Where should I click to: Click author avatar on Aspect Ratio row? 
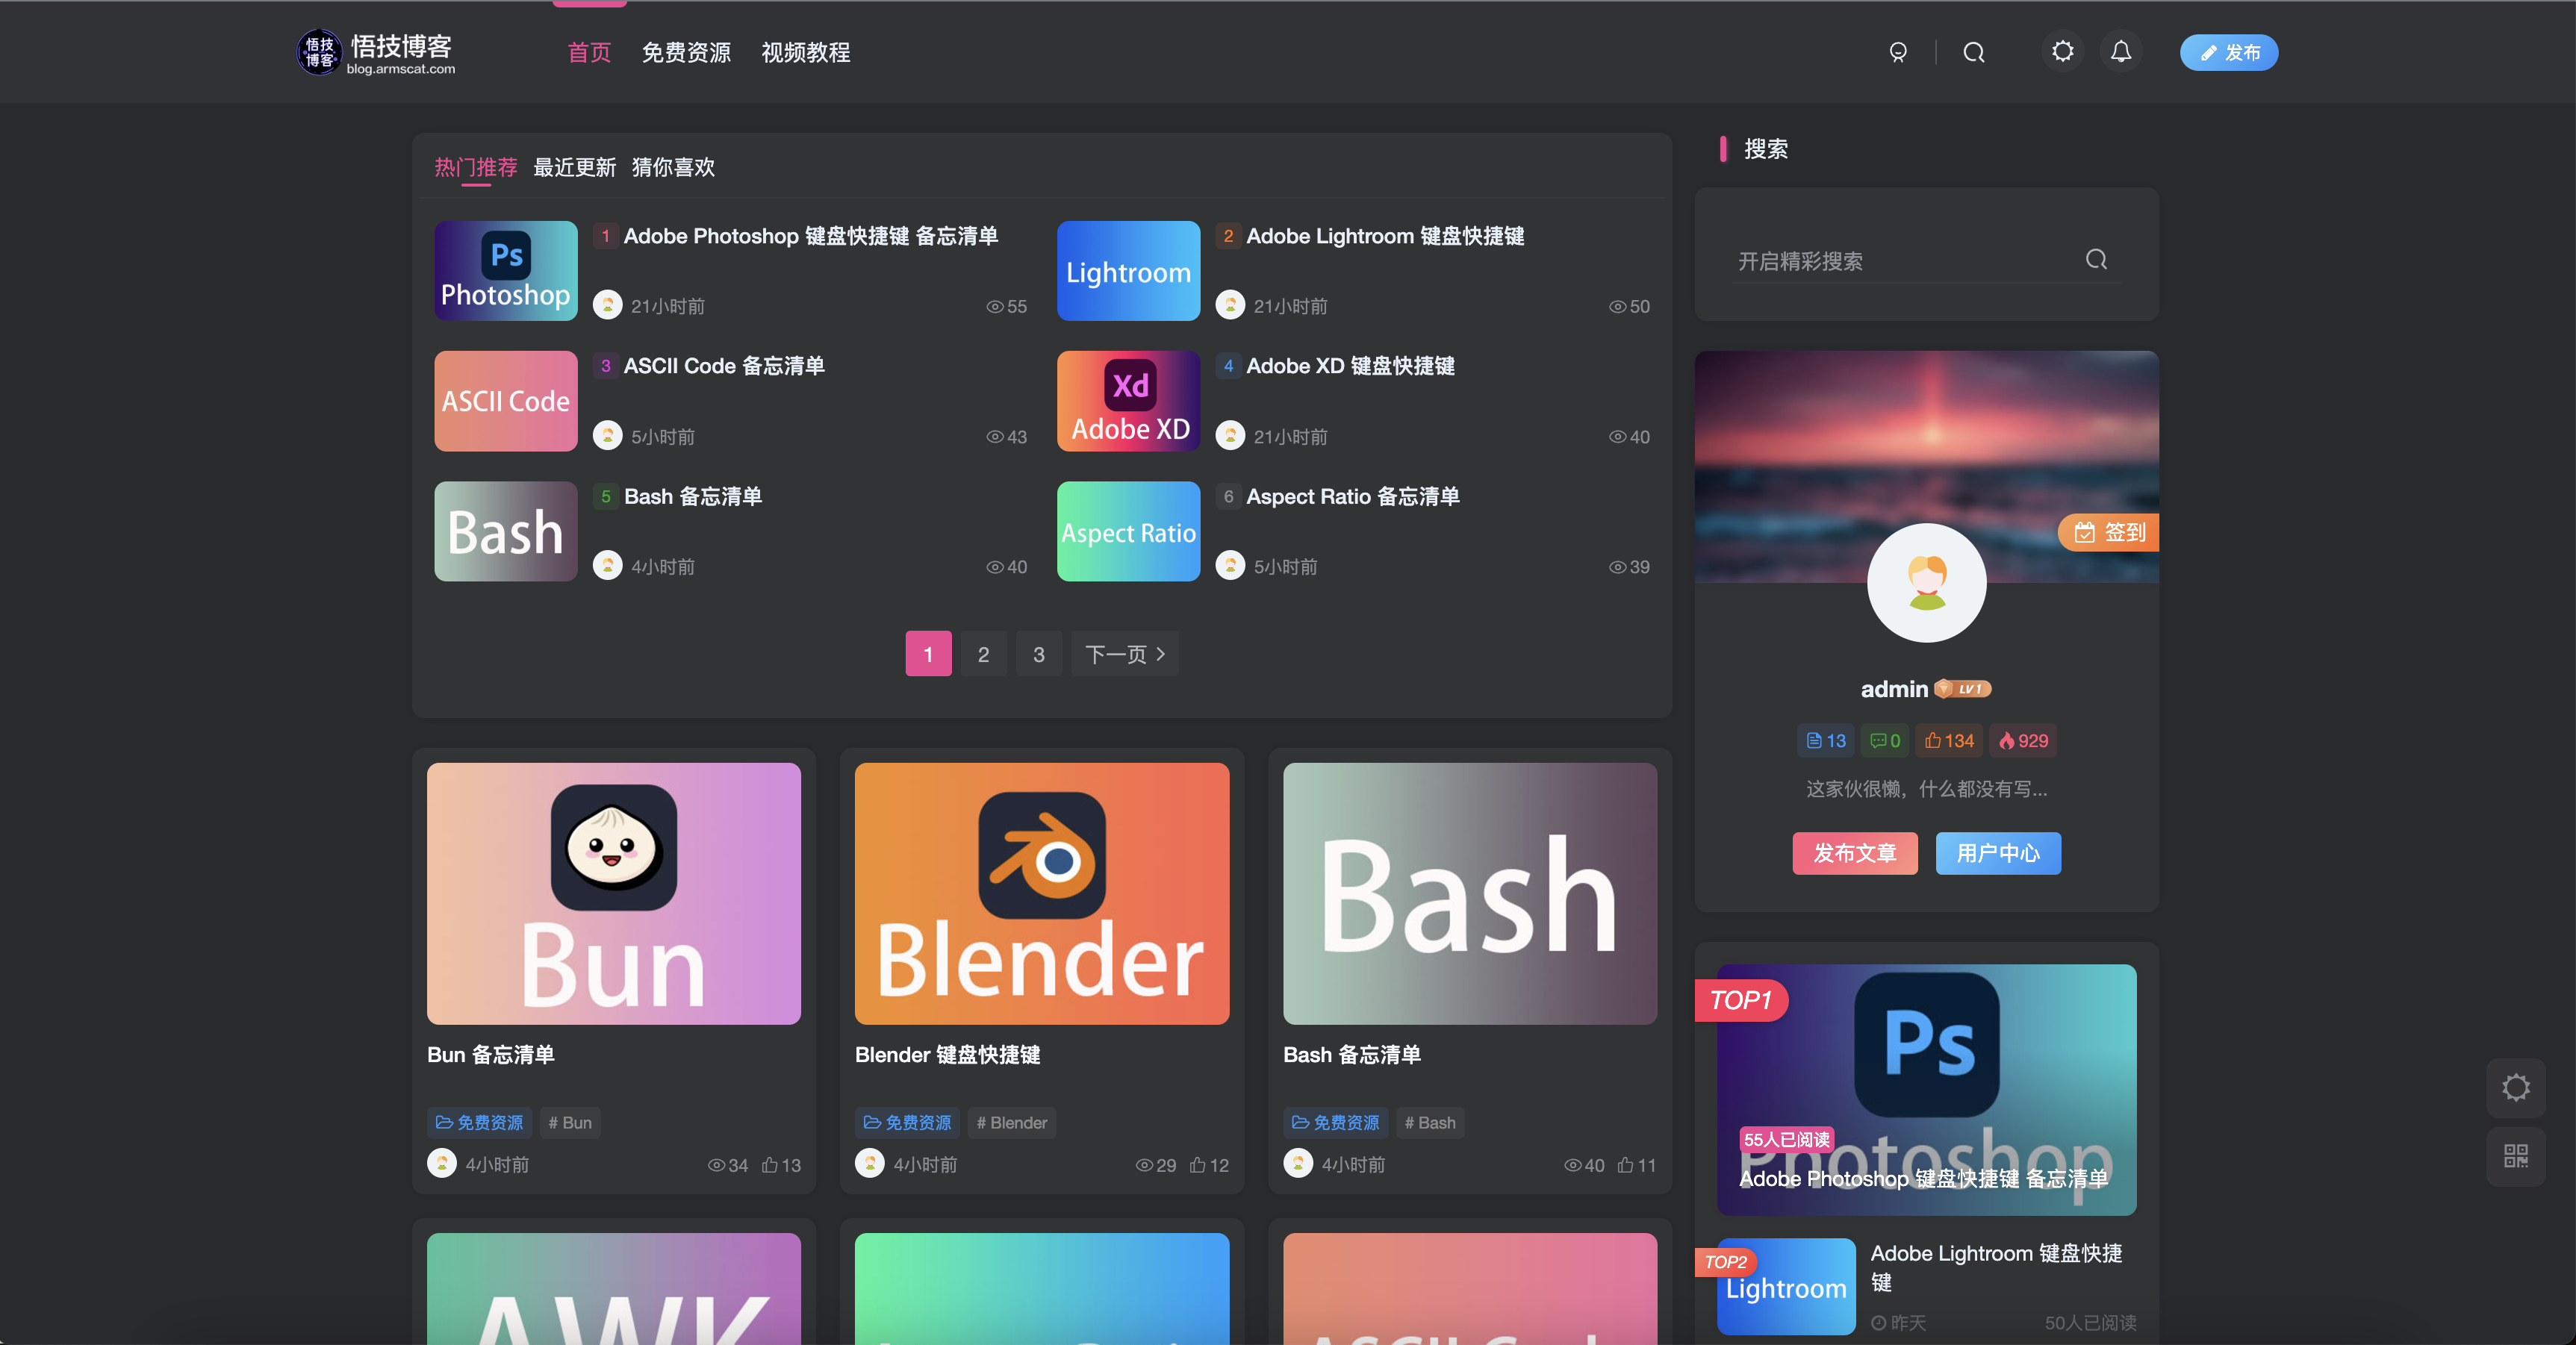point(1230,565)
